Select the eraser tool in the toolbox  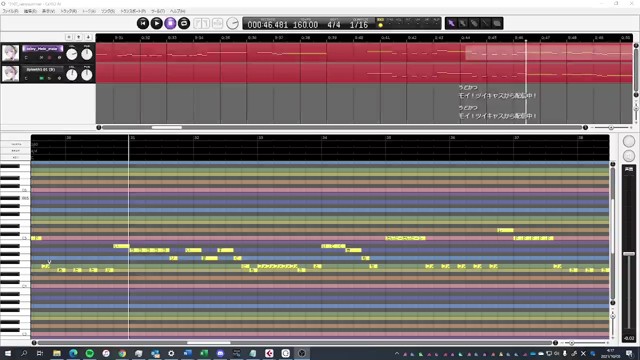point(474,23)
